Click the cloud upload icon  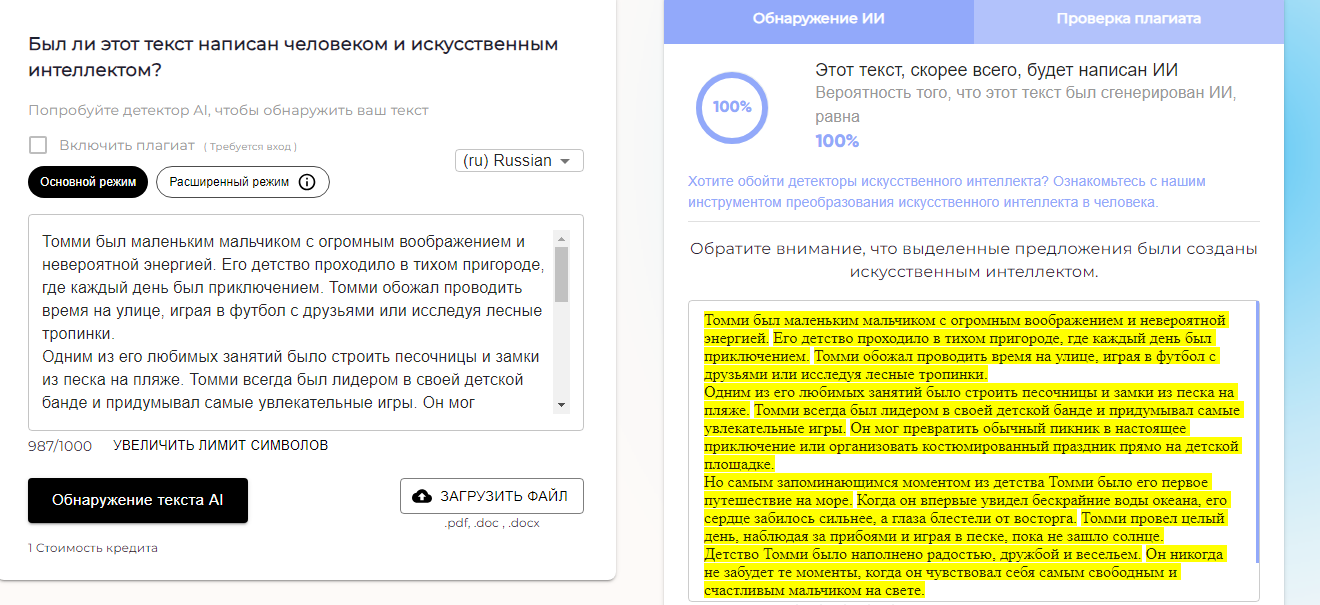(x=422, y=496)
